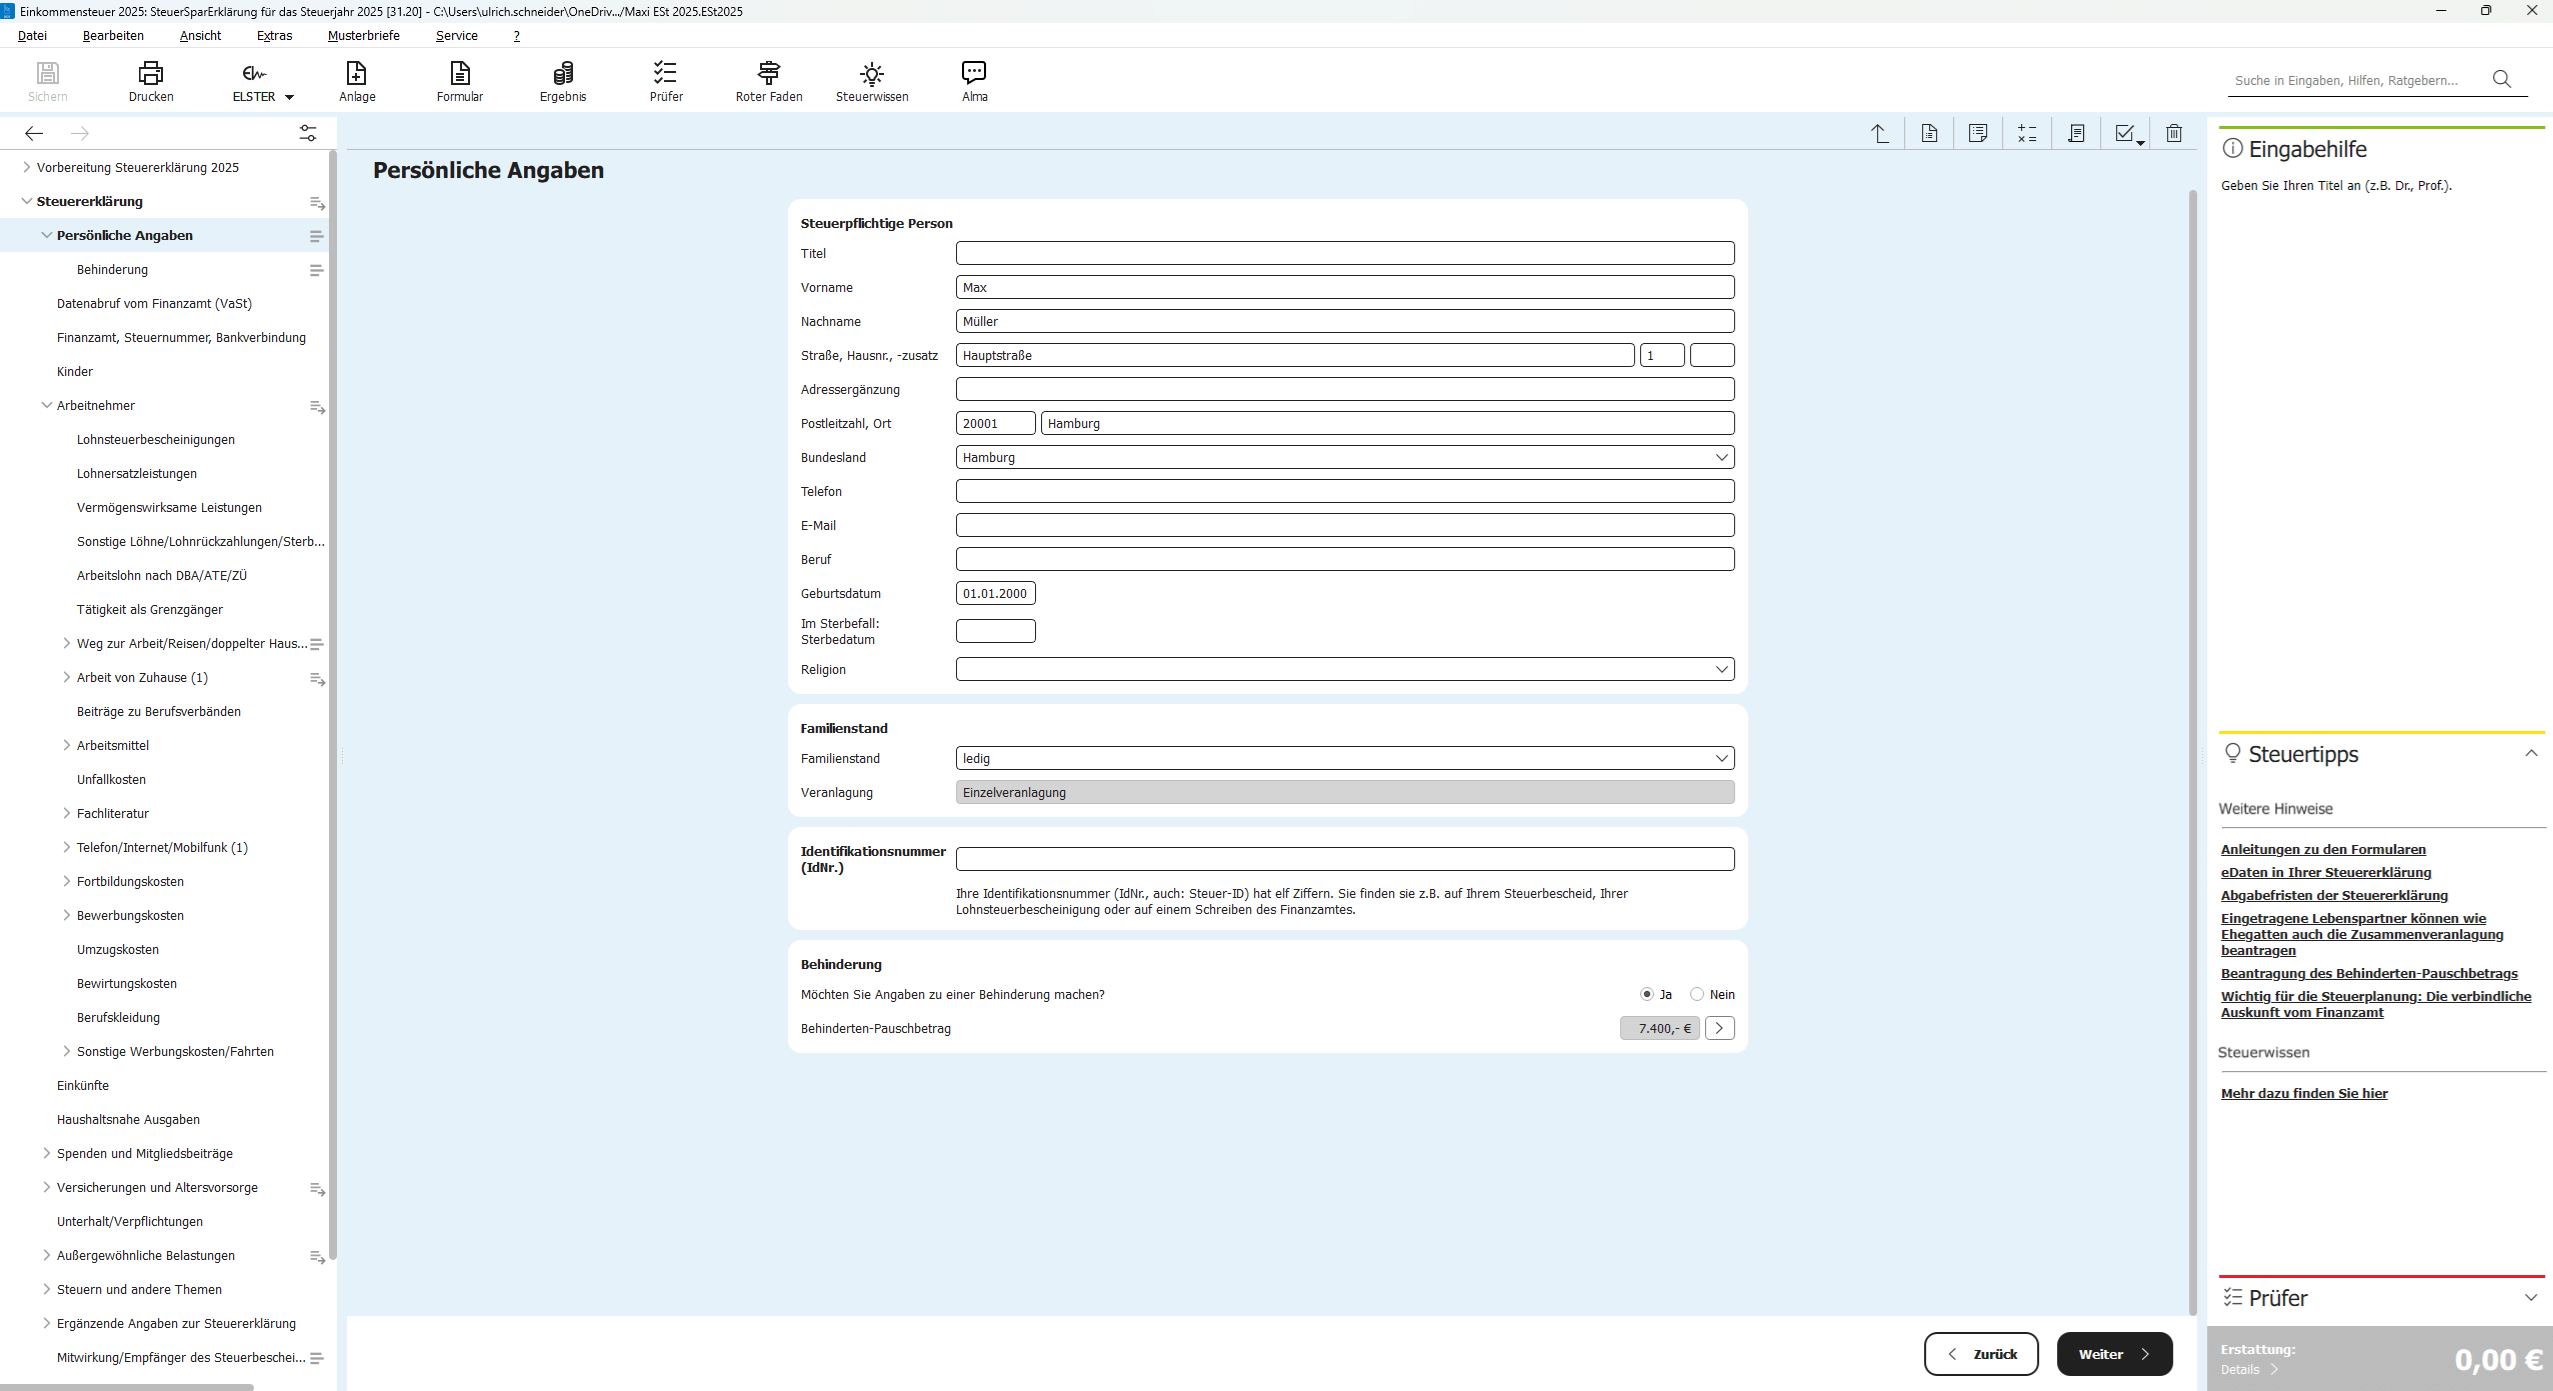Image resolution: width=2553 pixels, height=1391 pixels.
Task: Click into the E-Mail input field
Action: pos(1344,525)
